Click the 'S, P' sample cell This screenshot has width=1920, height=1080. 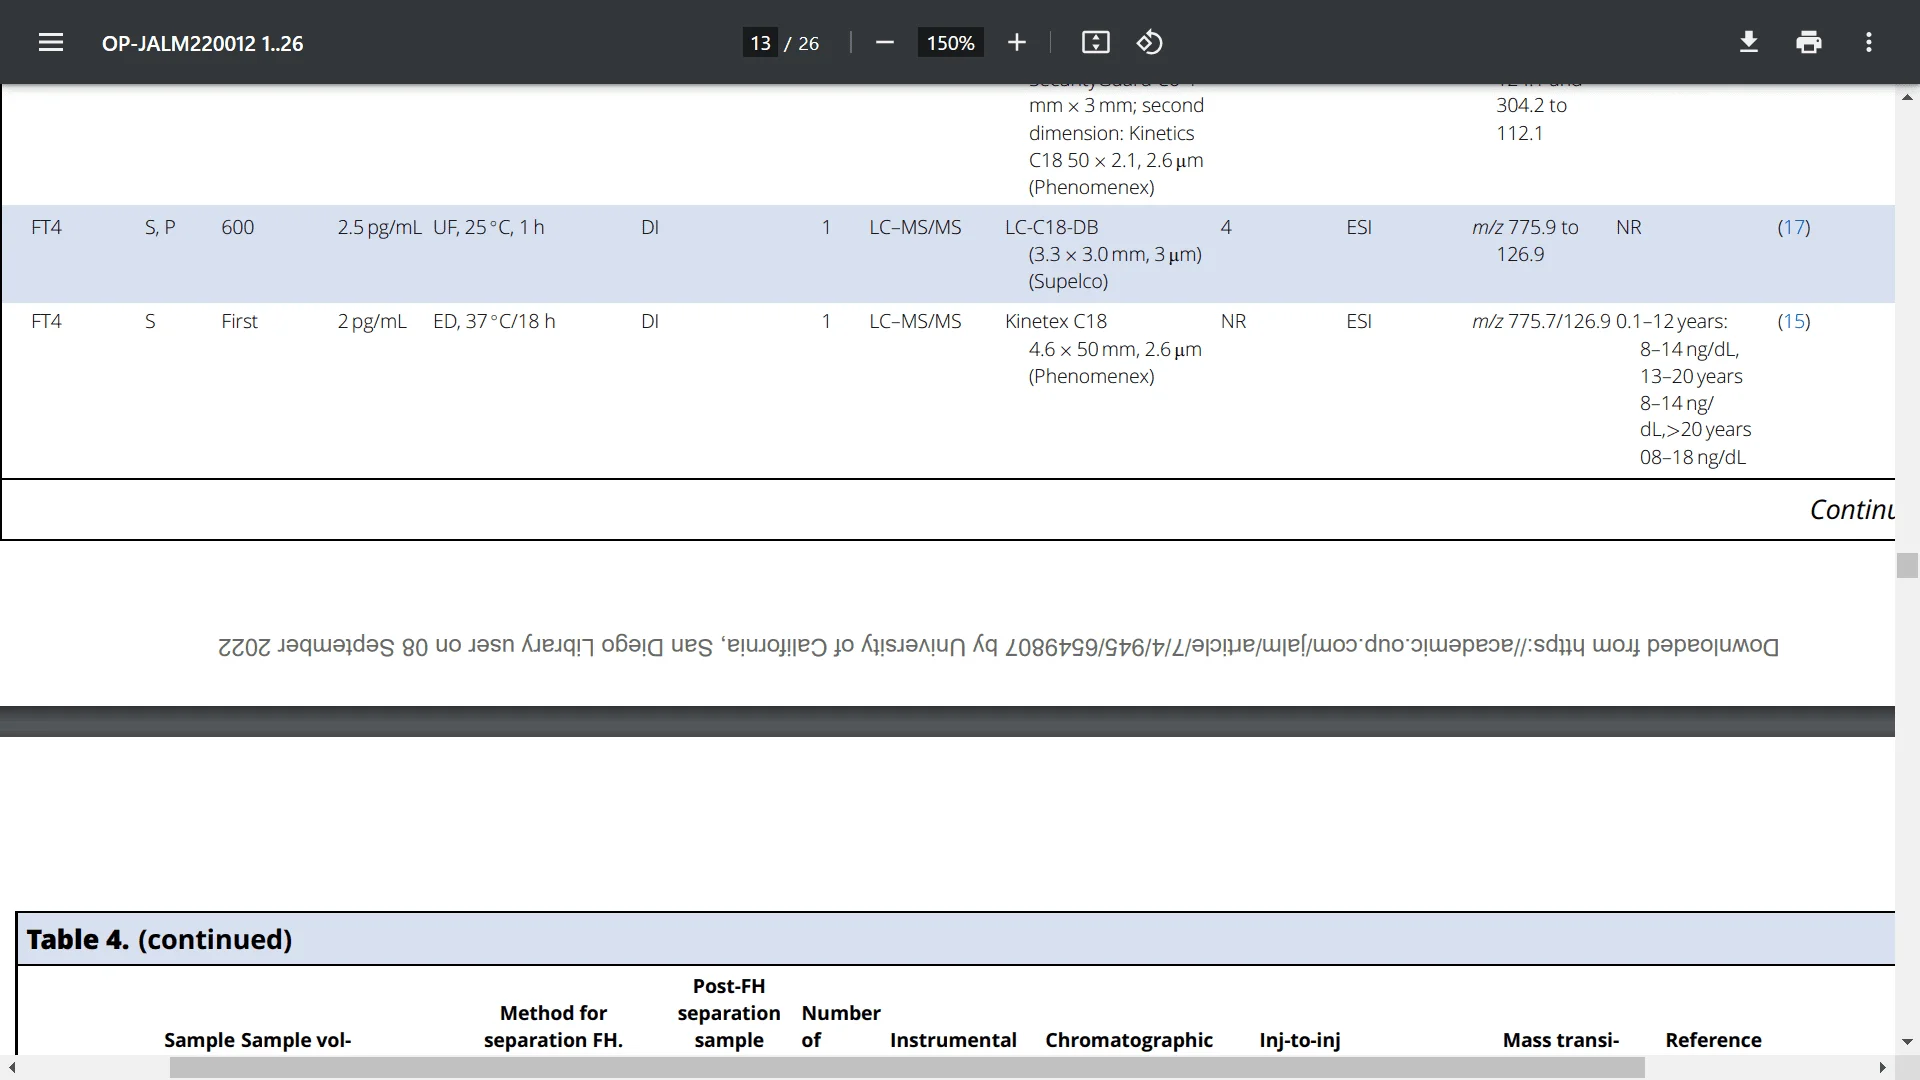click(x=160, y=227)
